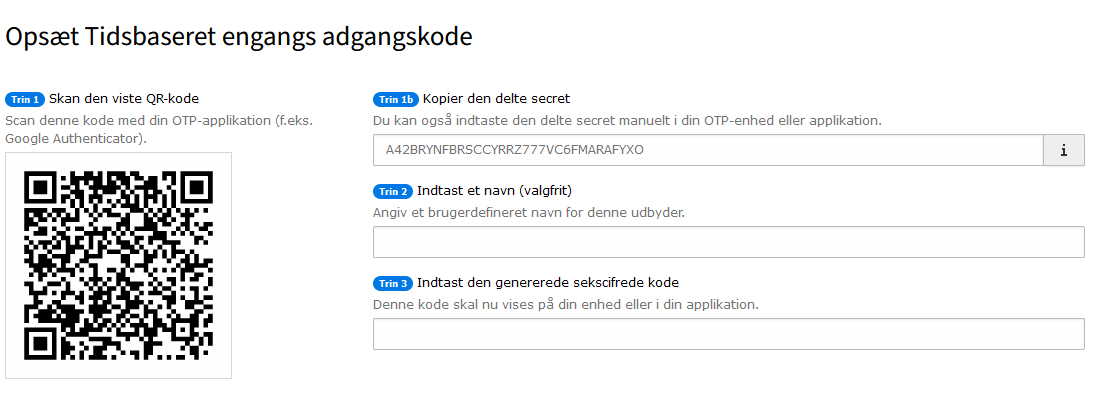
Task: Click the 'Kopier den delte secret' label
Action: click(x=497, y=98)
